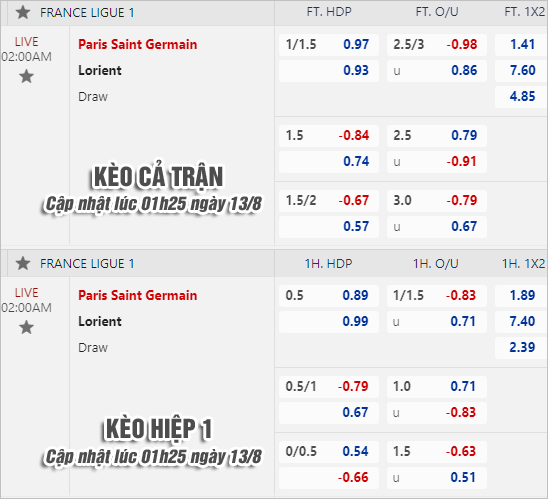
Task: Pick Lorient FT handicap odds 0.93
Action: tap(329, 71)
